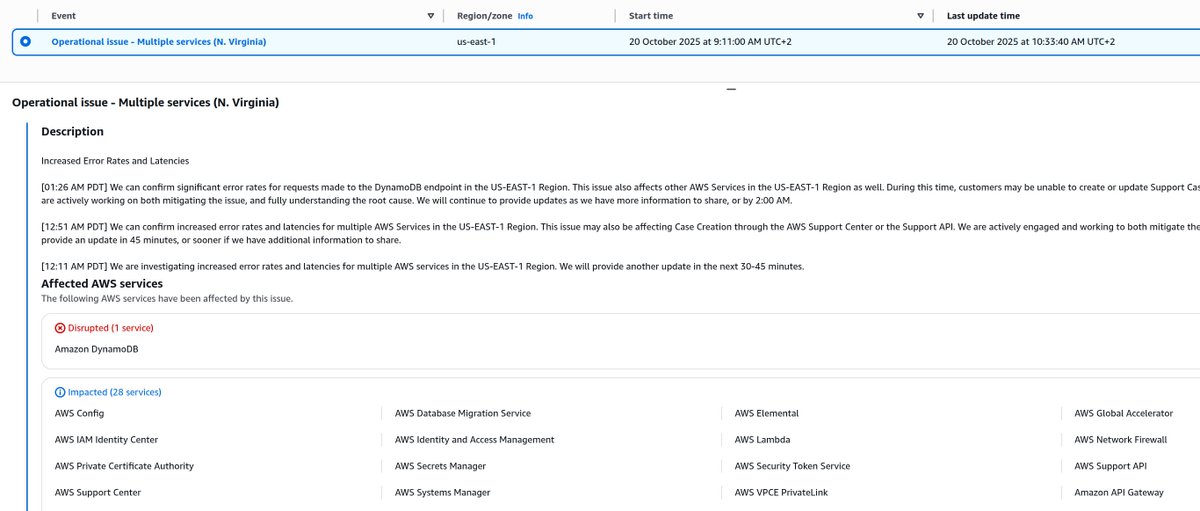Click the Last update time column header

click(x=983, y=16)
